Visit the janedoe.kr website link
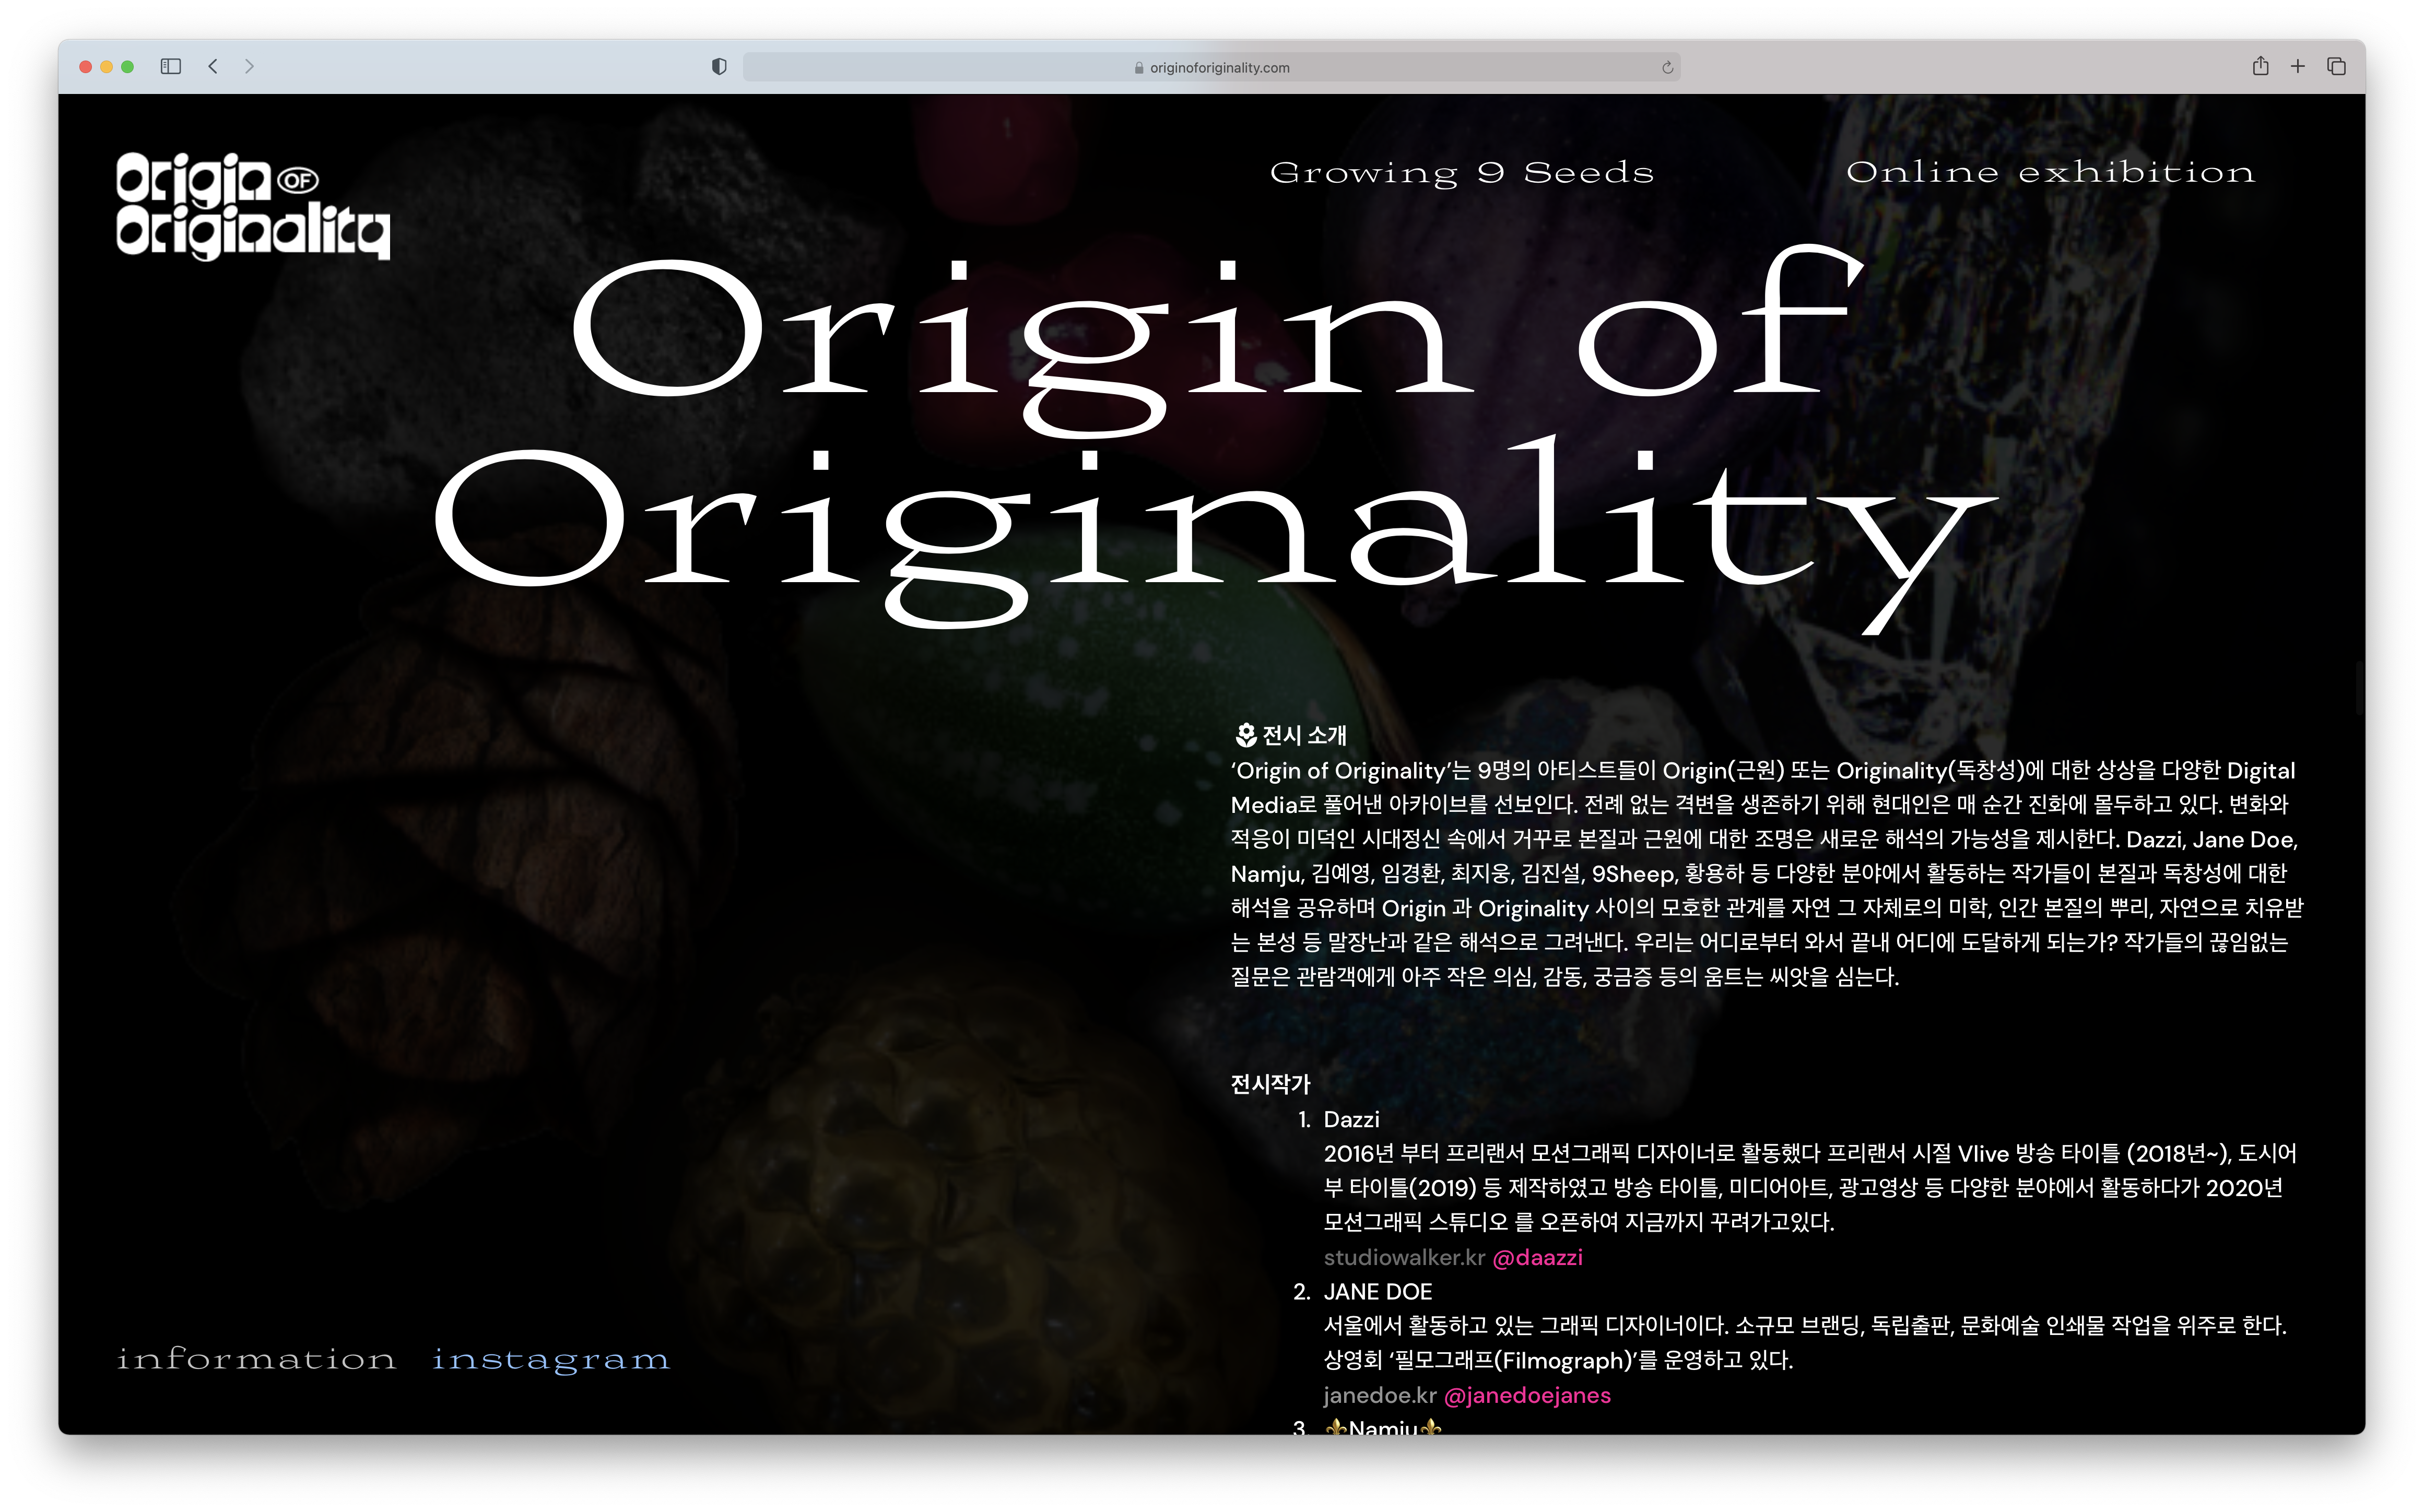The width and height of the screenshot is (2424, 1512). point(1379,1395)
